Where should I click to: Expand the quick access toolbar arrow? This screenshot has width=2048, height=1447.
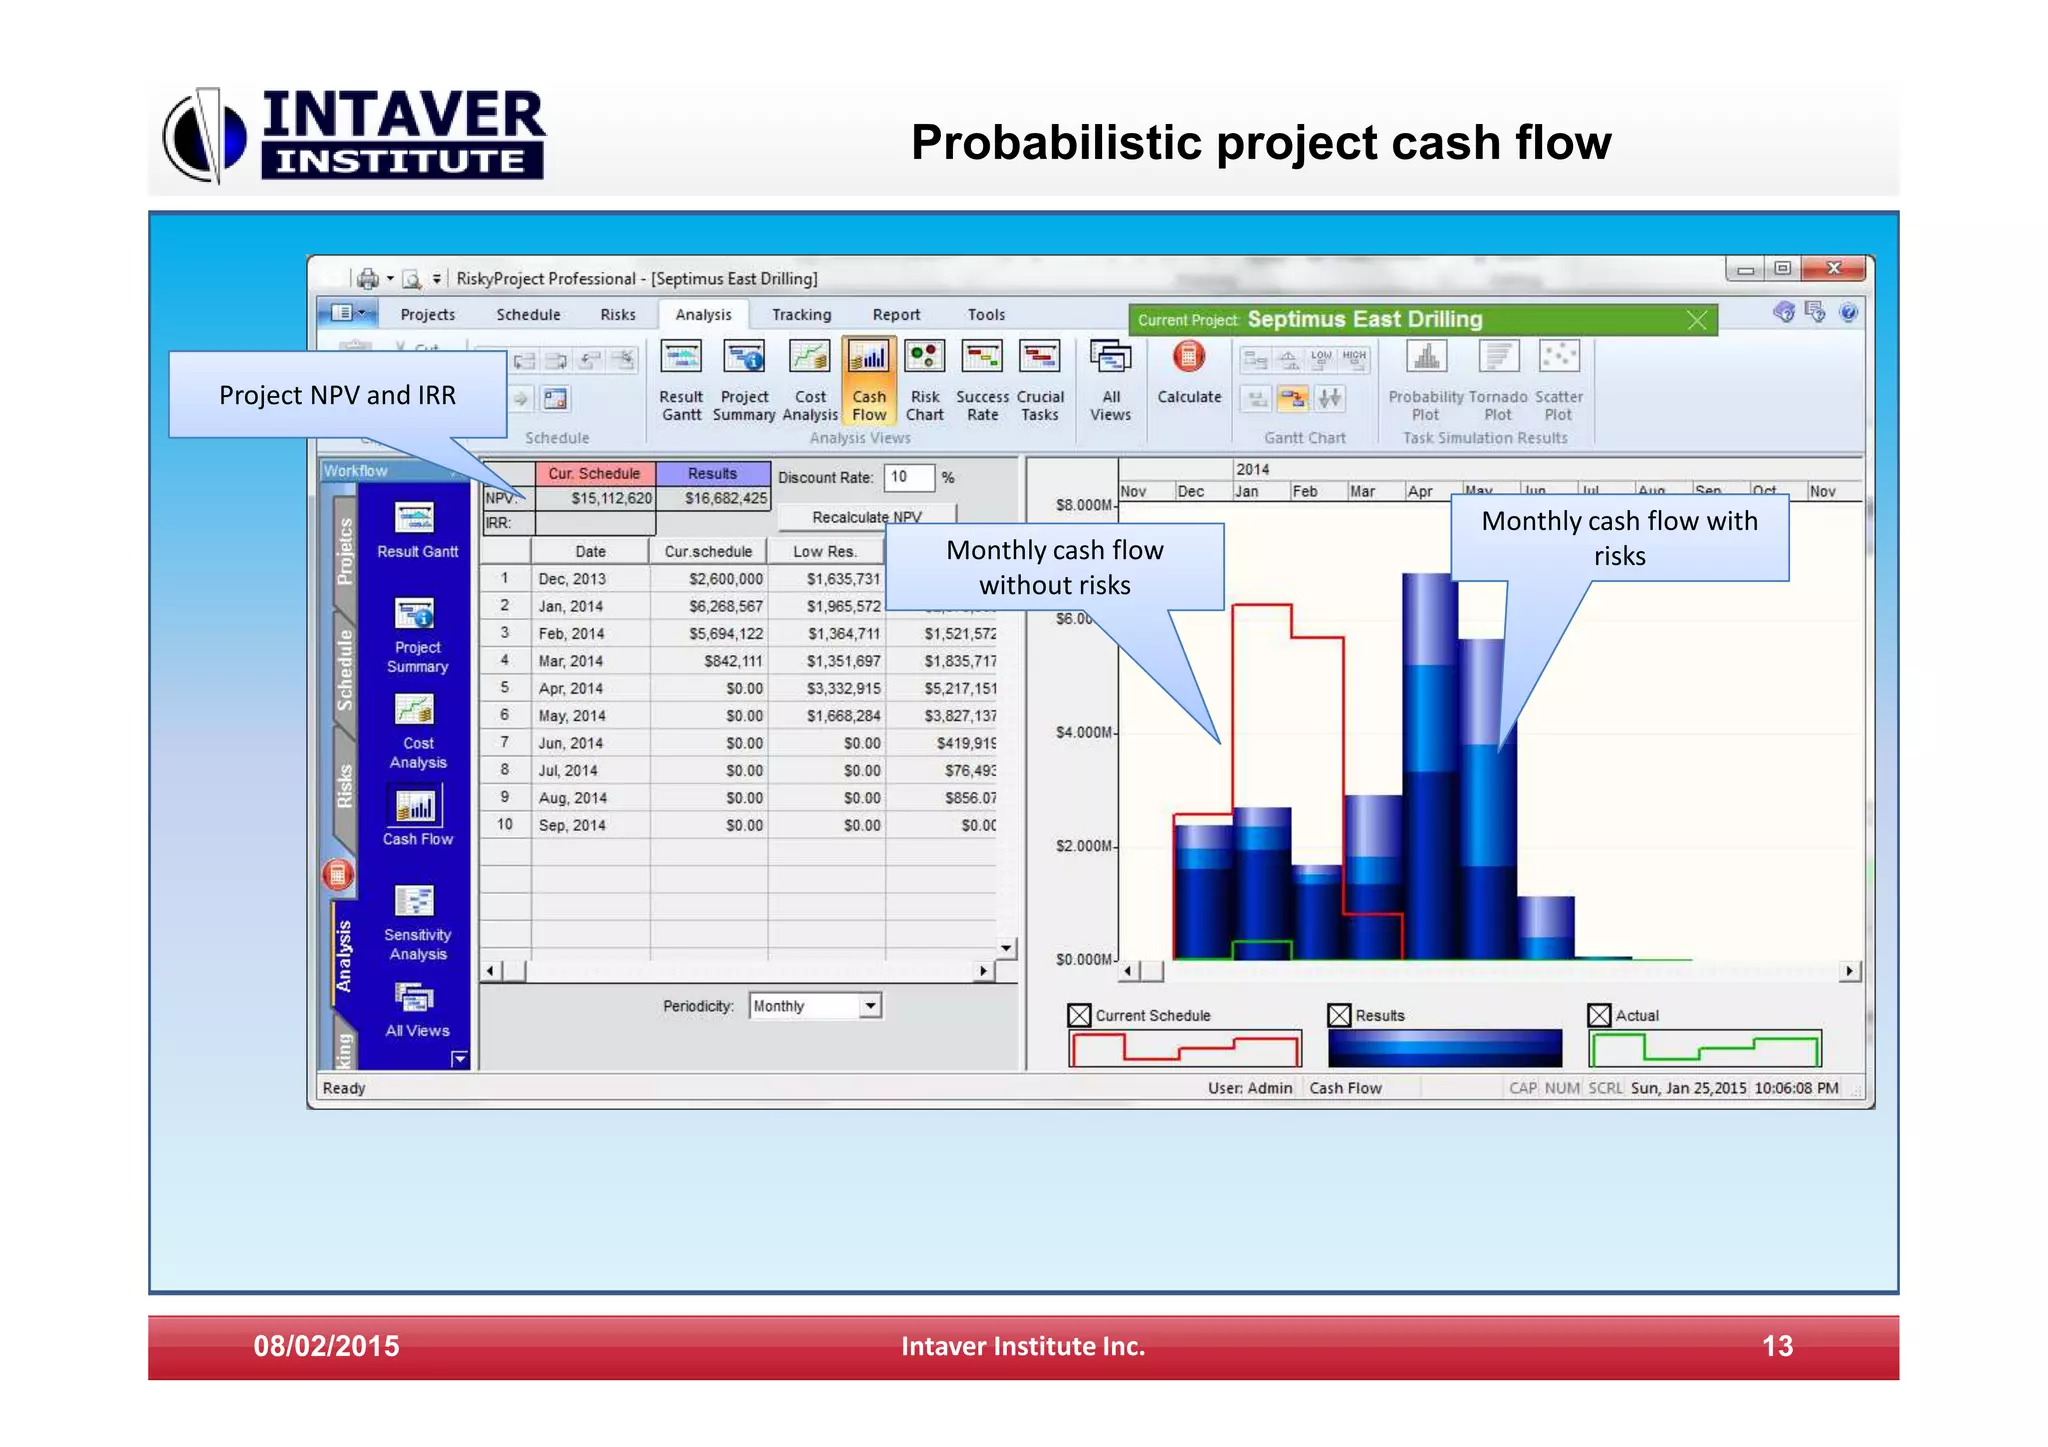click(437, 279)
